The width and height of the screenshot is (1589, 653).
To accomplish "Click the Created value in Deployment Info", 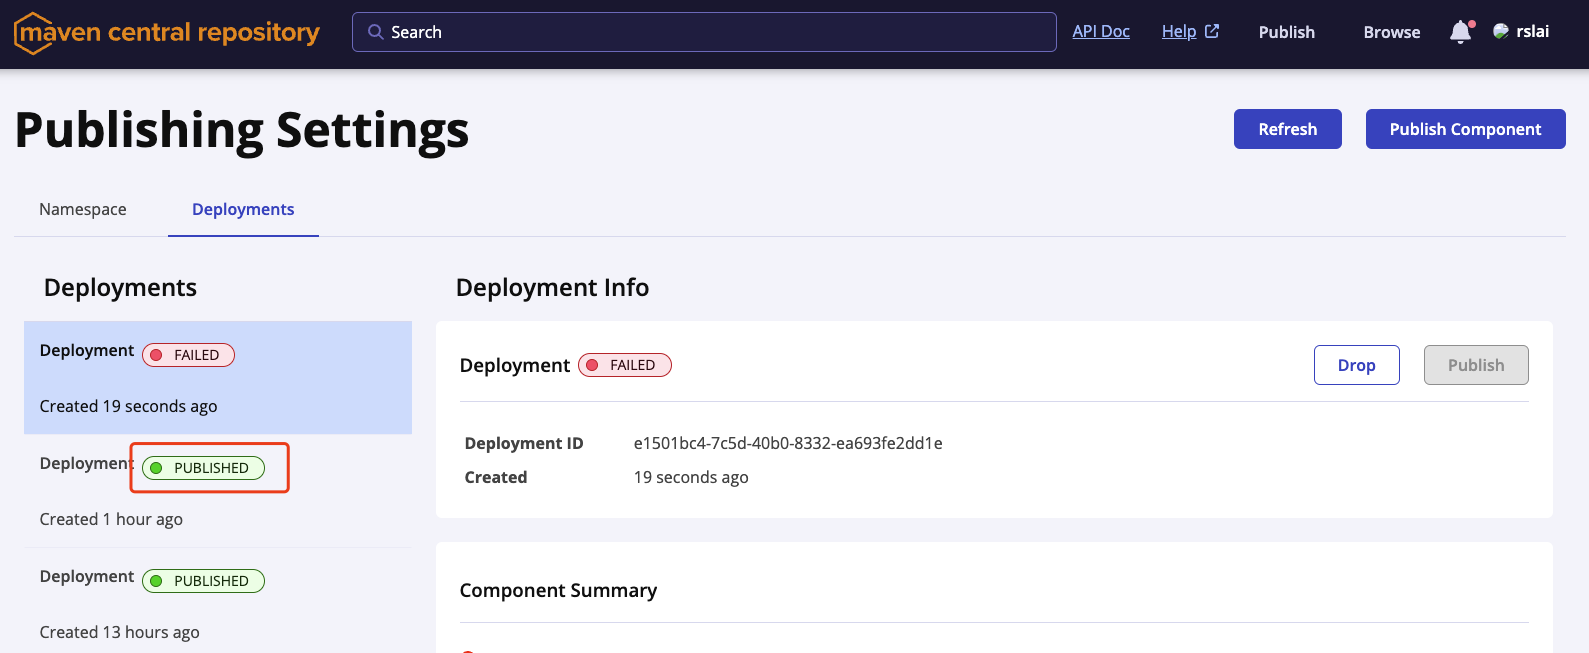I will [x=691, y=477].
